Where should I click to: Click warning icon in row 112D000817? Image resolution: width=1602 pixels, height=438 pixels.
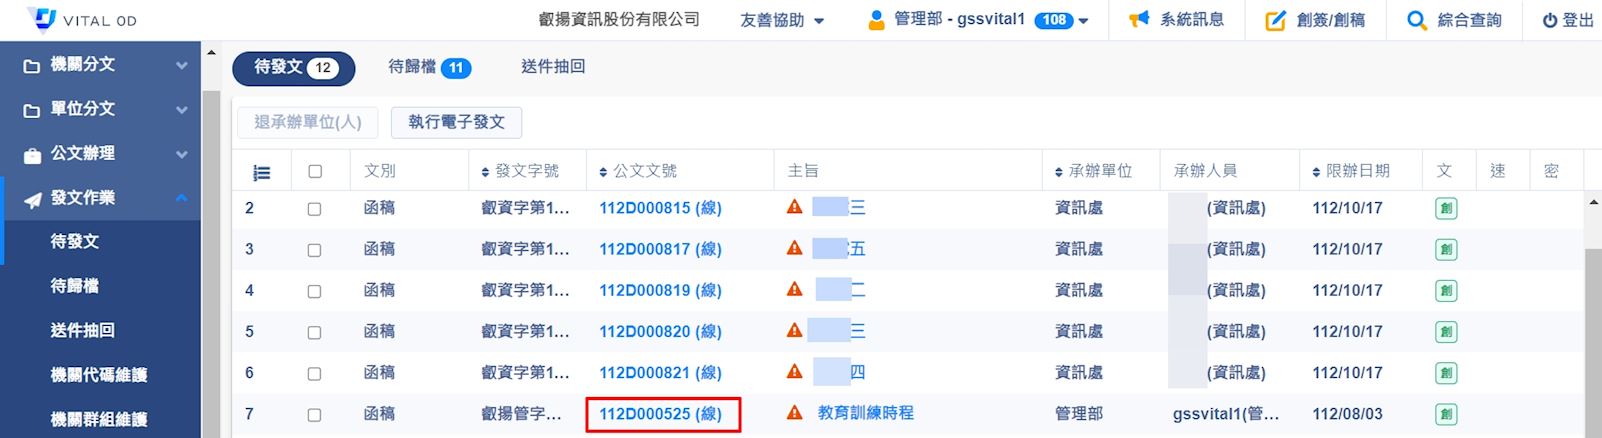click(x=795, y=248)
